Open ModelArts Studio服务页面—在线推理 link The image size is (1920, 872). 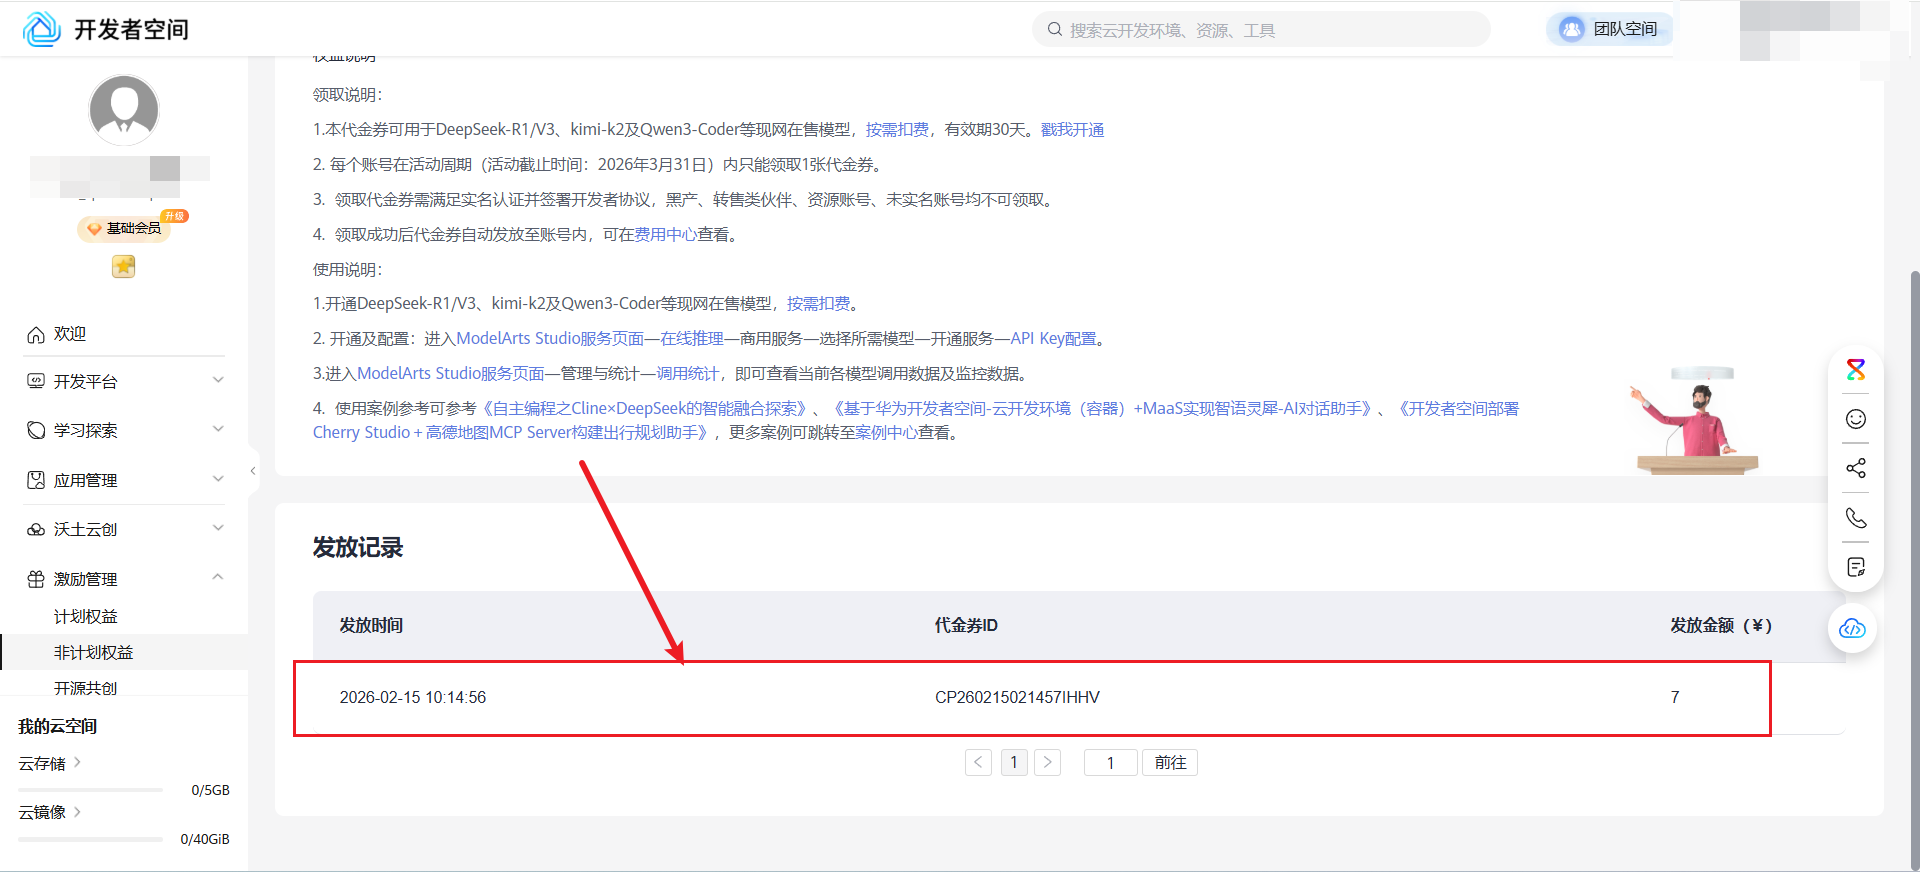tap(590, 339)
